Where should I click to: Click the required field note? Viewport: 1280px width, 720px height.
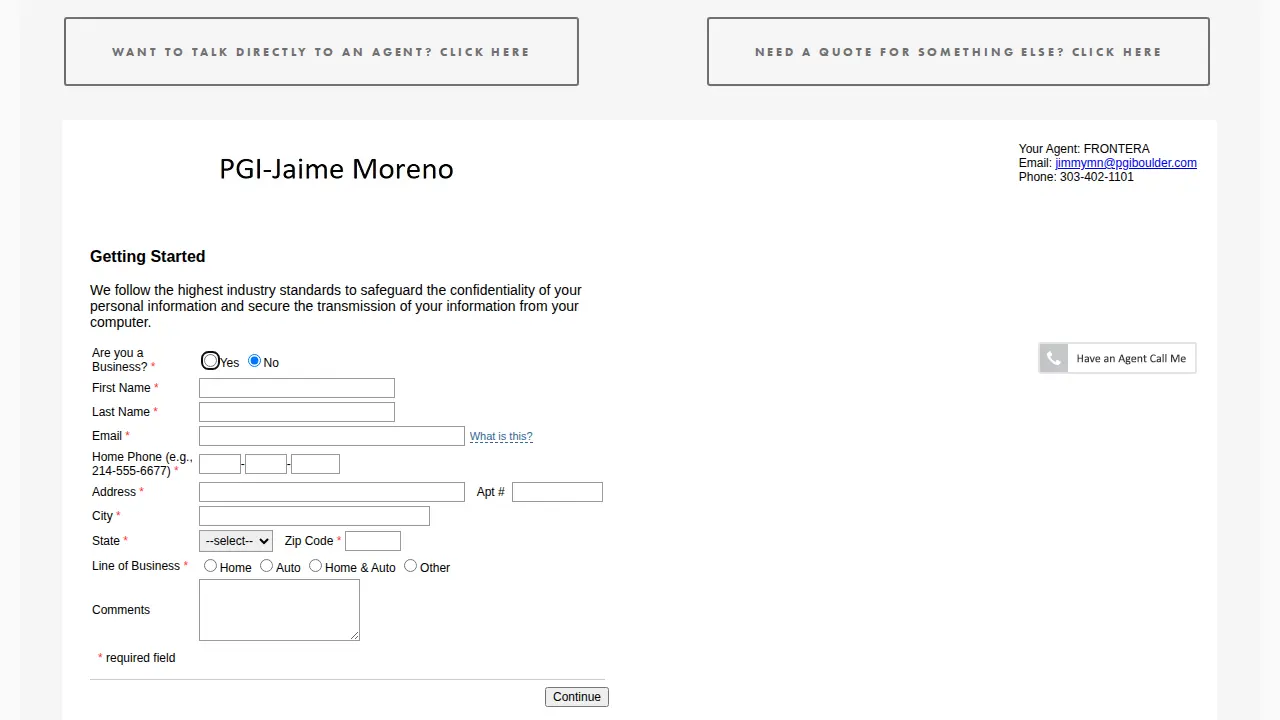pyautogui.click(x=137, y=658)
